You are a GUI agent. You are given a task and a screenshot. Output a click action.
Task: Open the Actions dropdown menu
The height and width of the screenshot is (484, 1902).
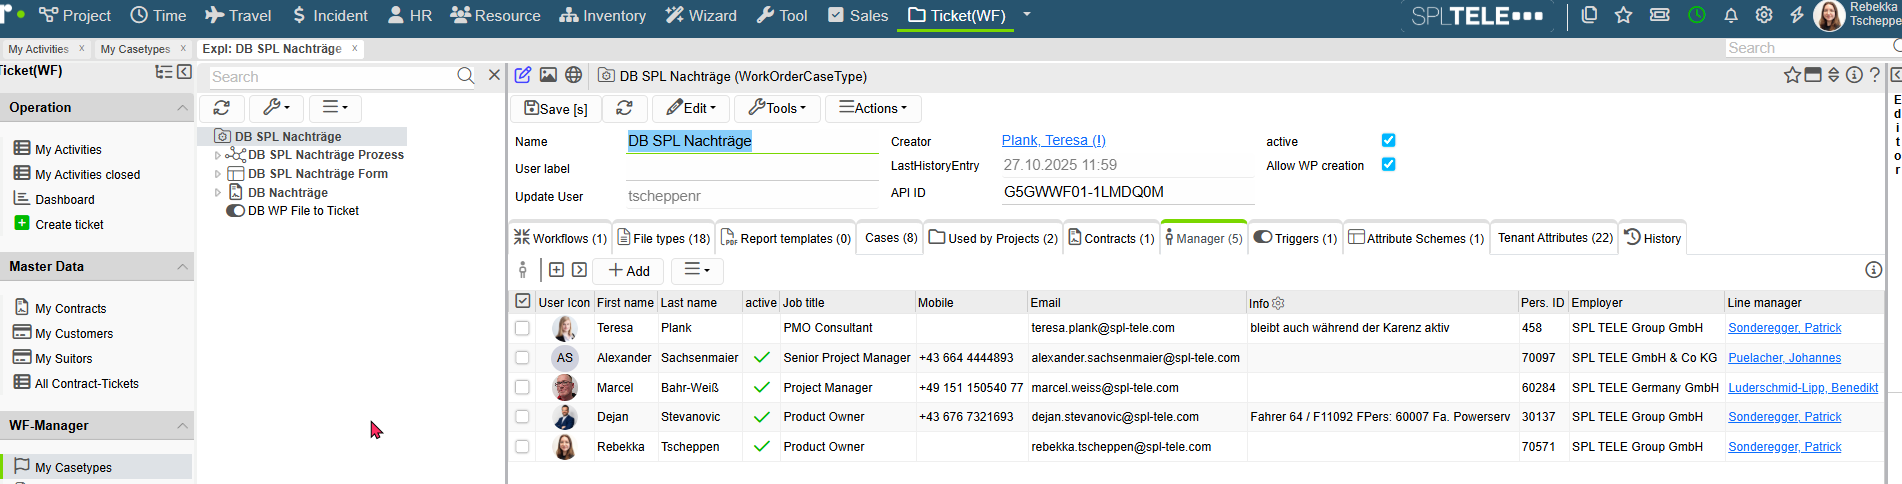[x=873, y=108]
